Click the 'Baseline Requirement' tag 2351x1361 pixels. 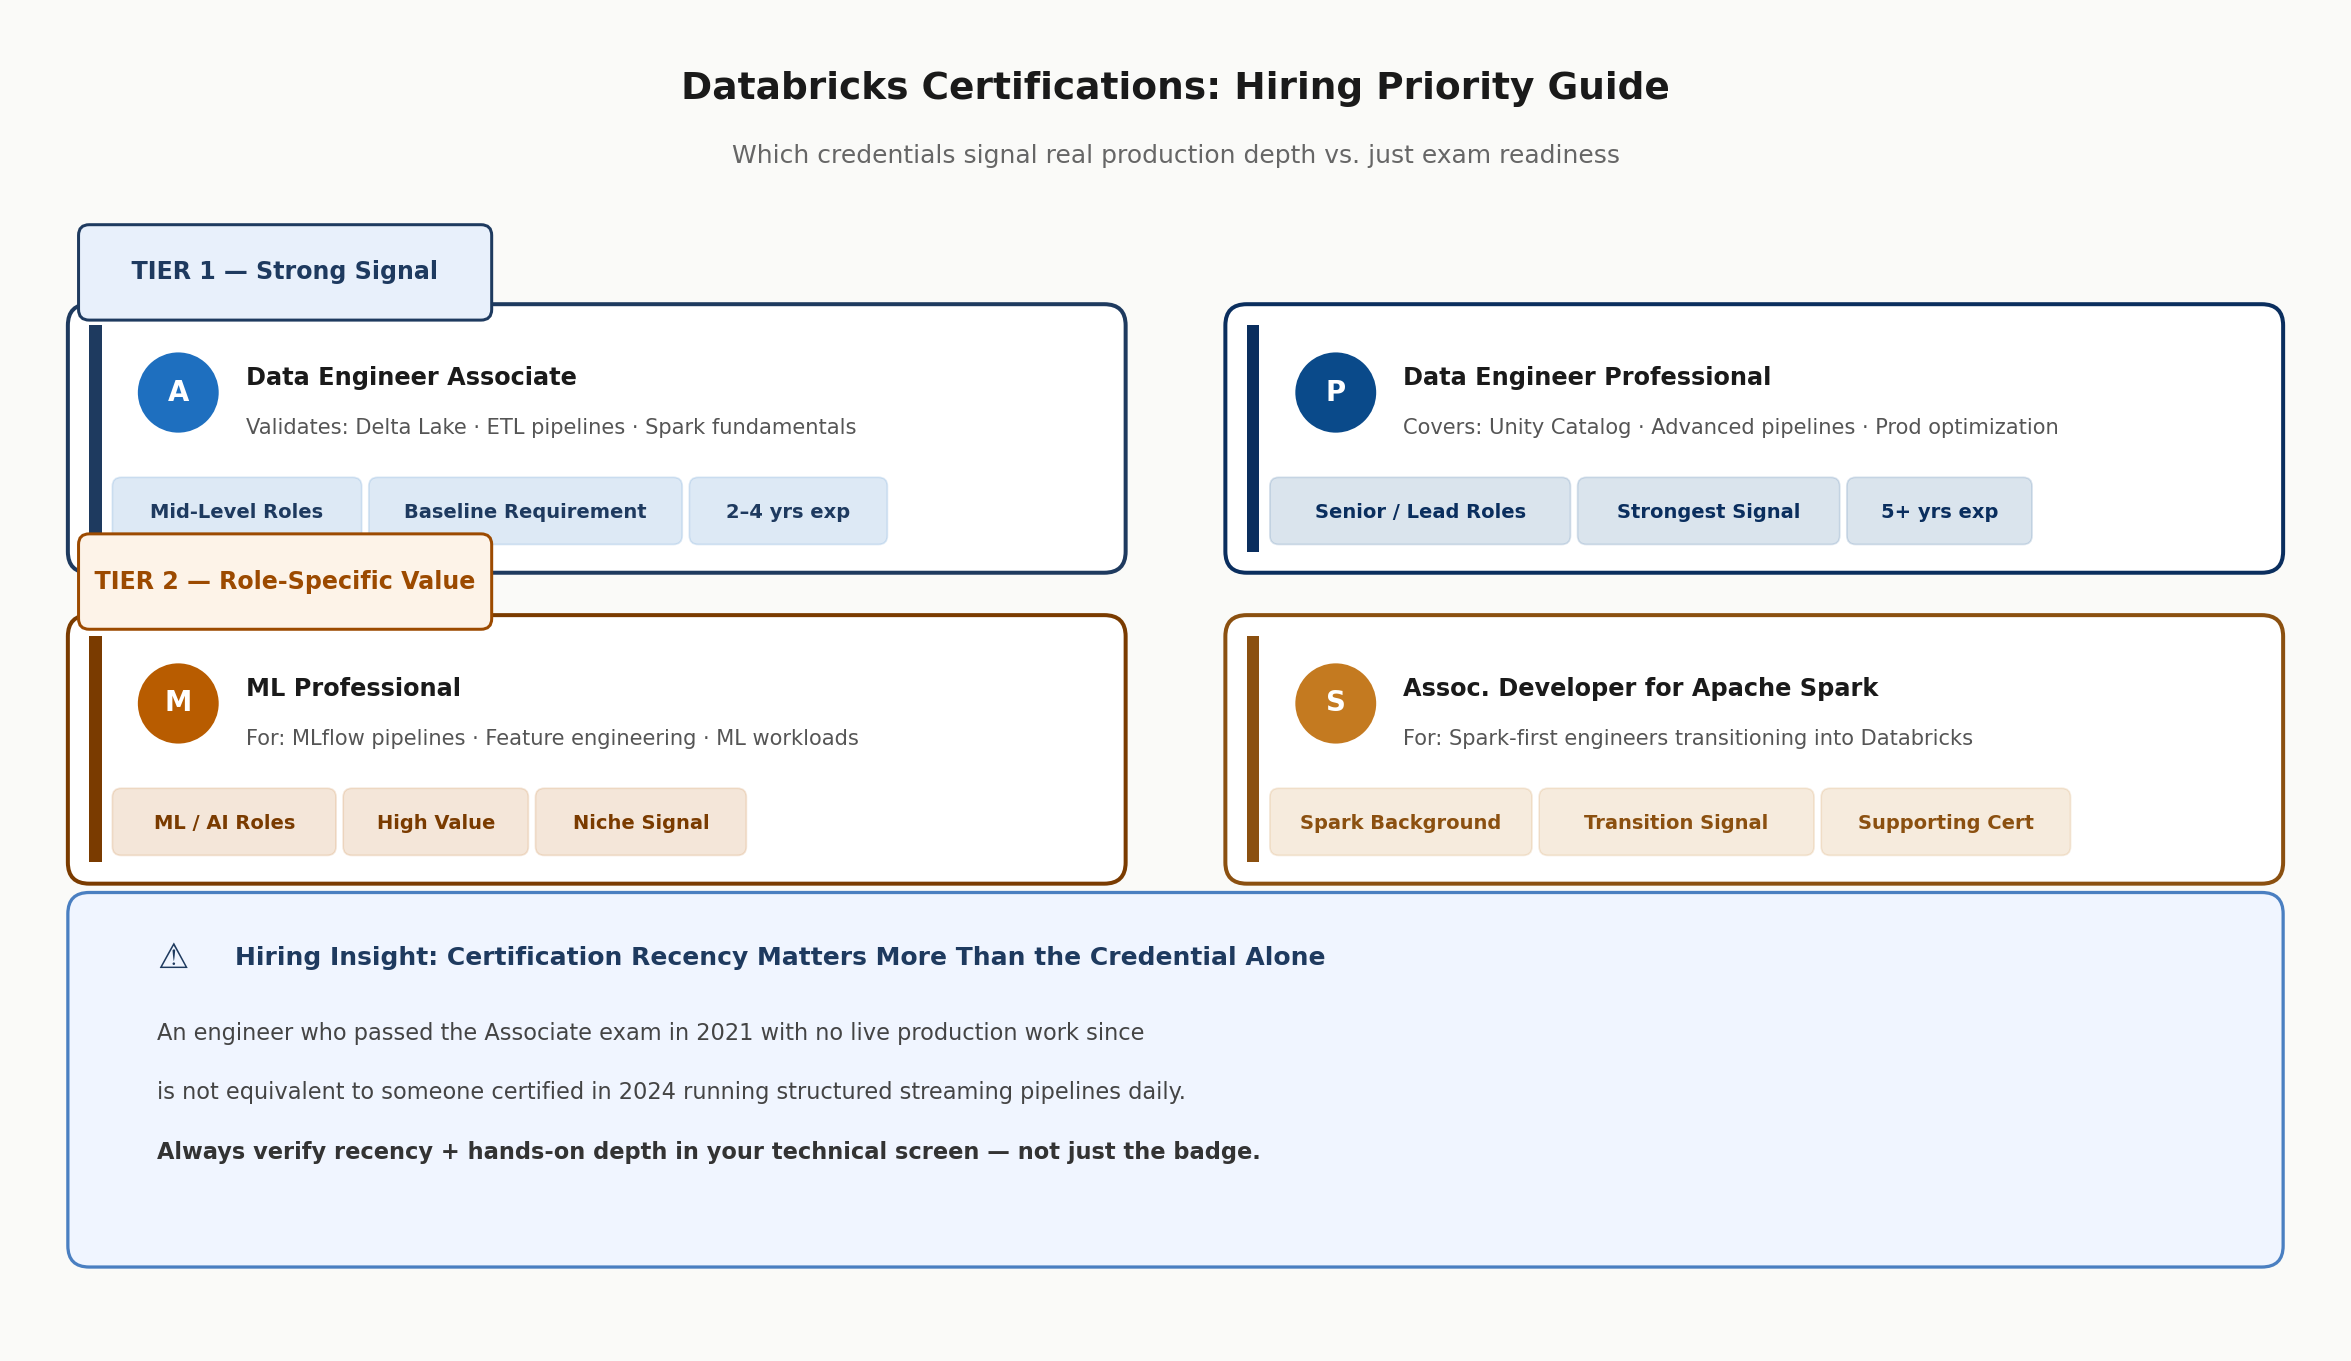525,511
